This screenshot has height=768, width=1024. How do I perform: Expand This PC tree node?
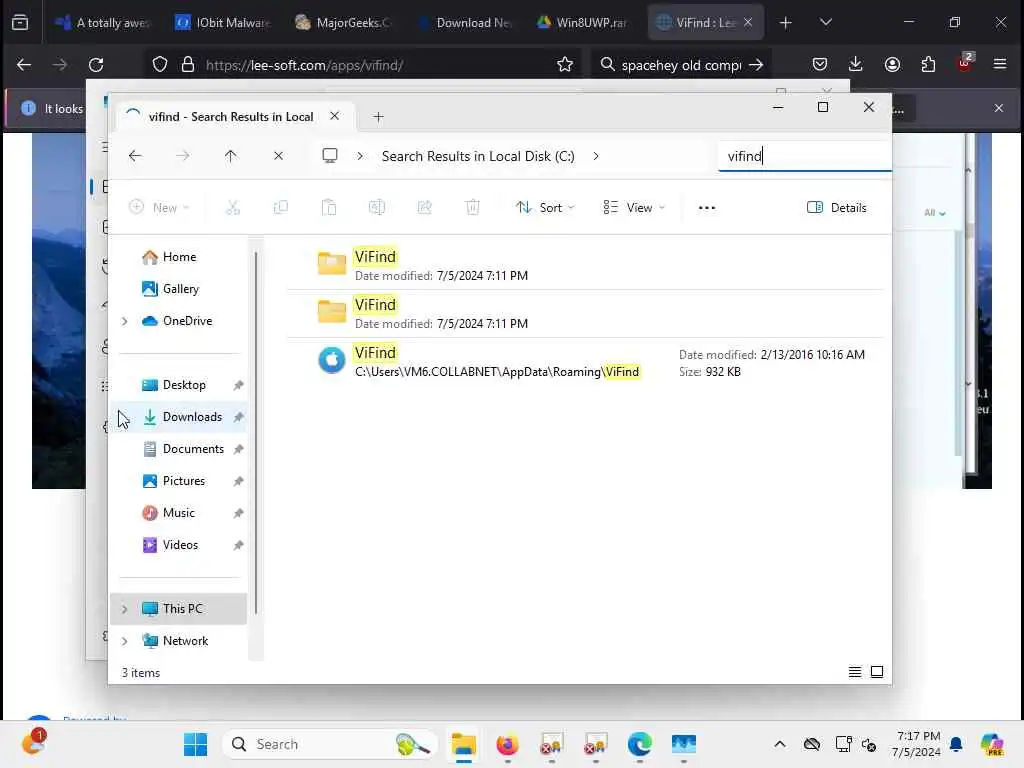[125, 609]
